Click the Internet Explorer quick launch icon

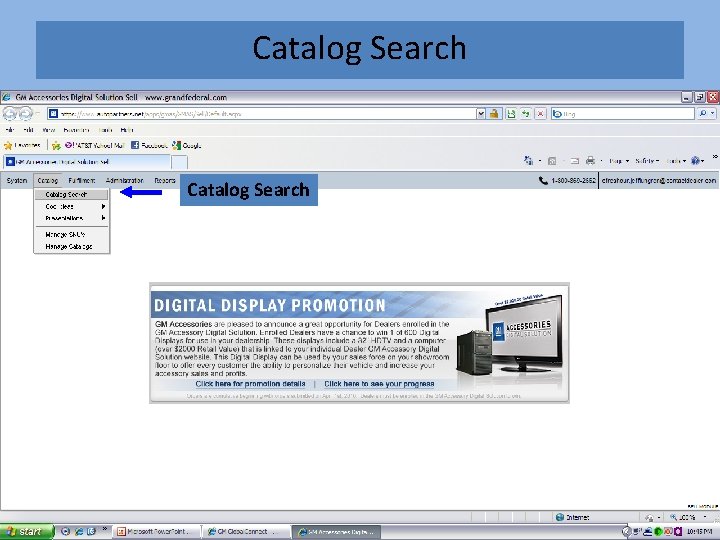pyautogui.click(x=79, y=531)
